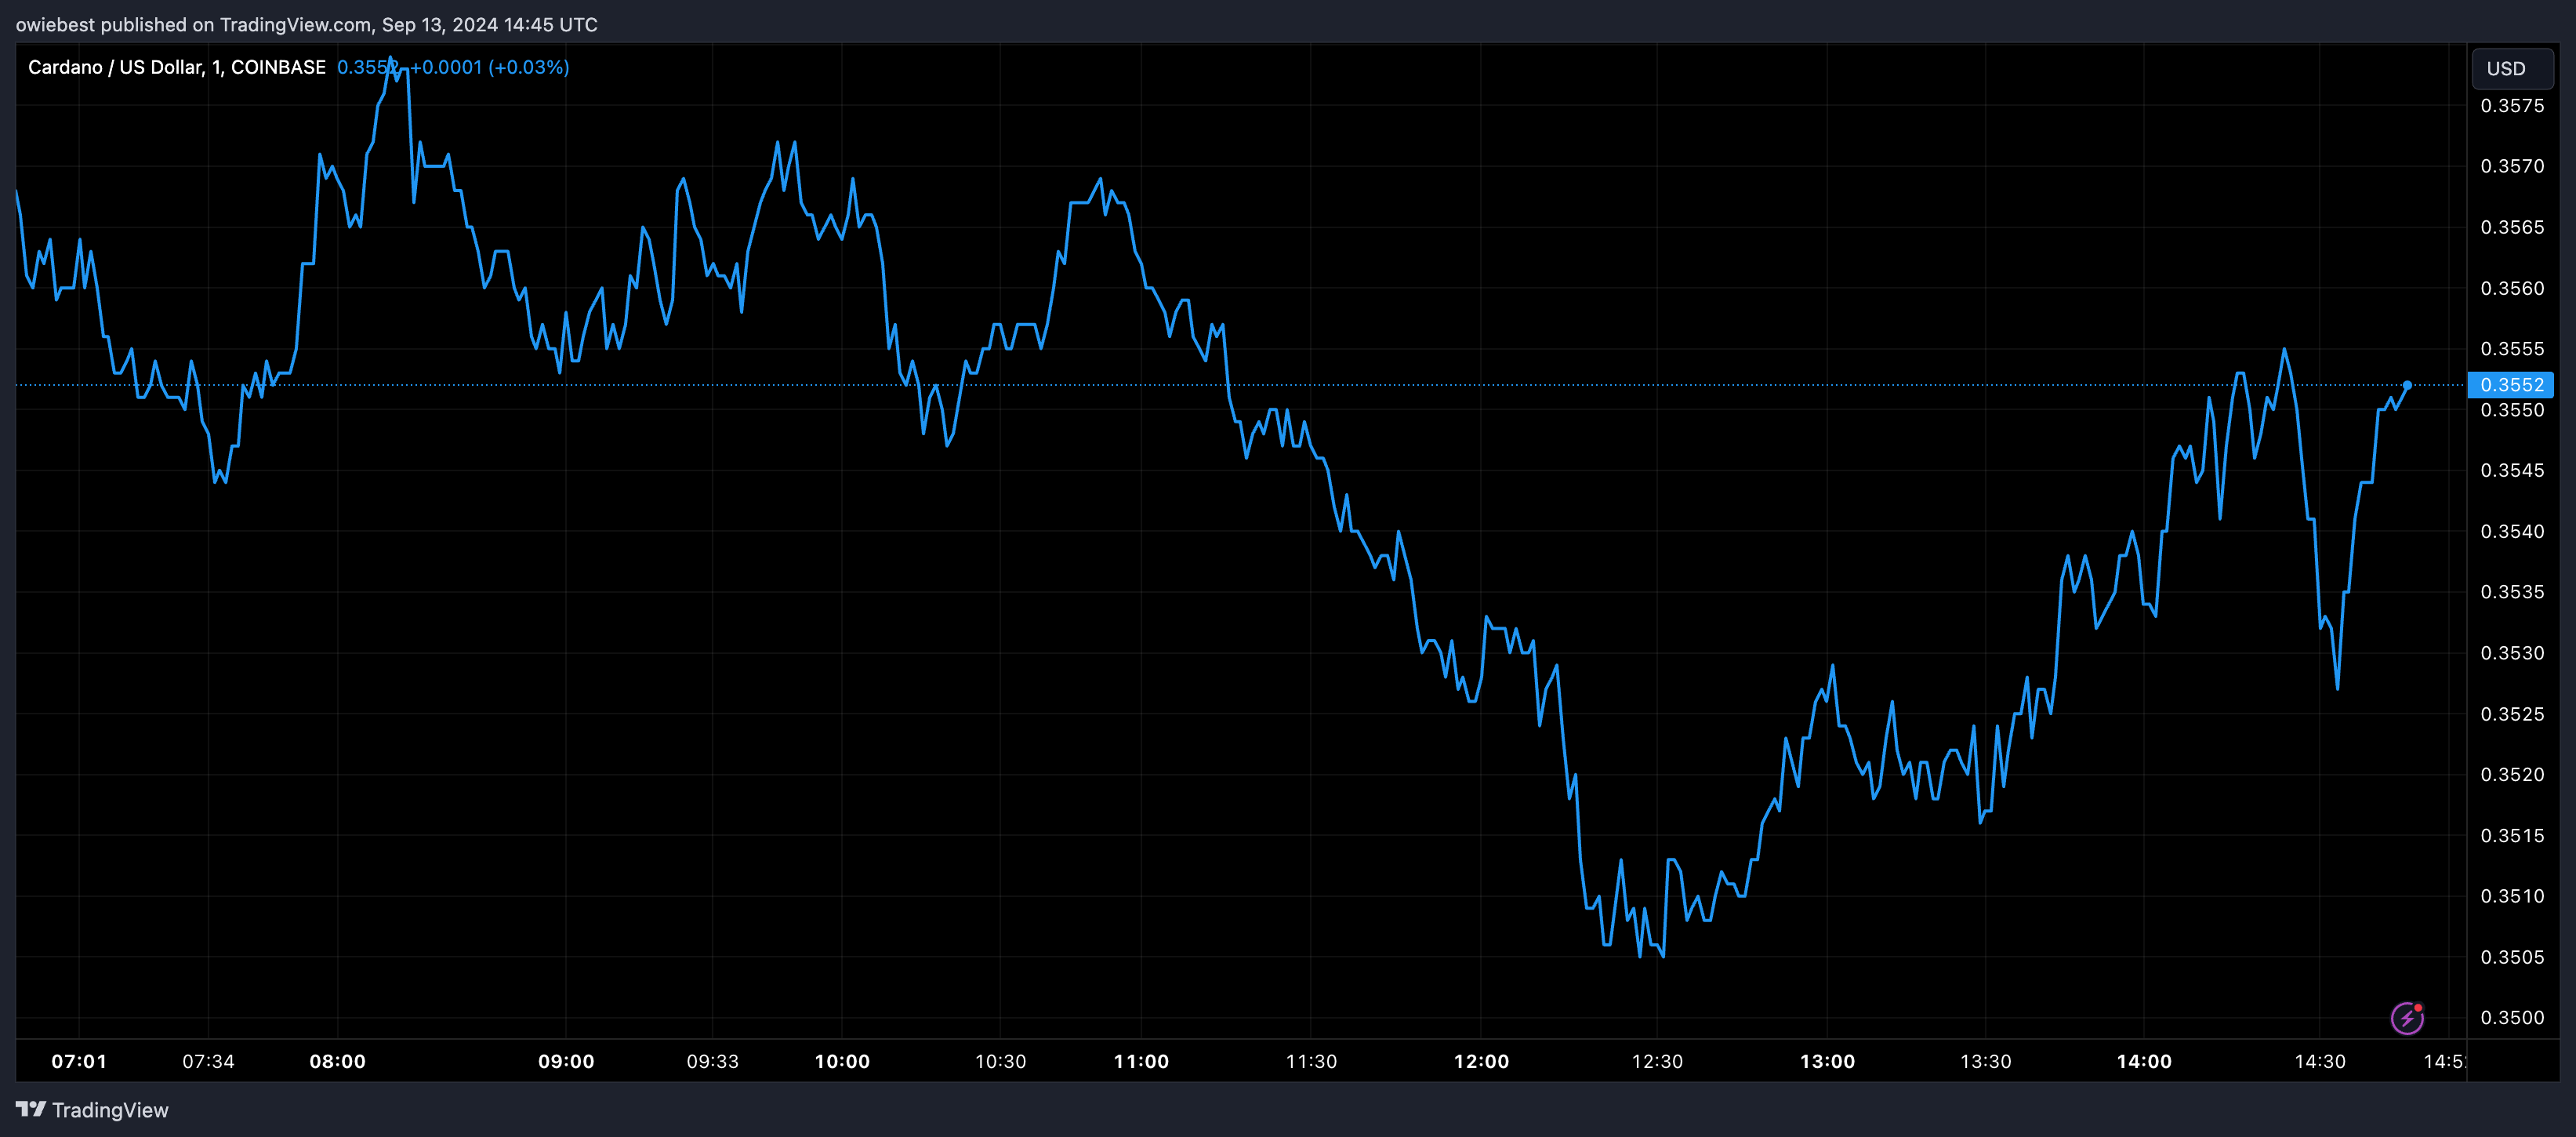Open the USD currency selector
The height and width of the screenshot is (1137, 2576).
tap(2511, 69)
